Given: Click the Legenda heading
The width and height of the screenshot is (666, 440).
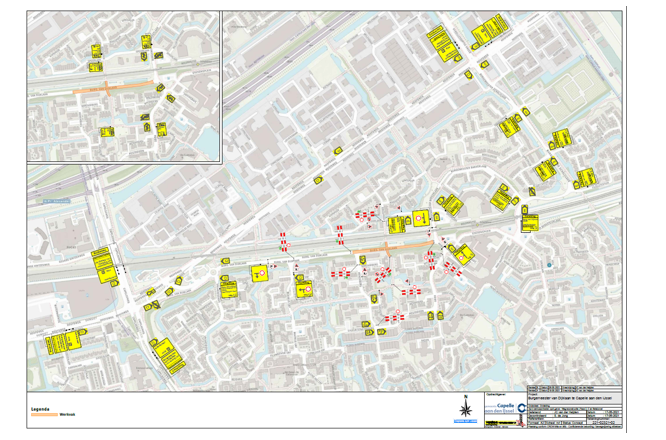Looking at the screenshot, I should [x=39, y=408].
